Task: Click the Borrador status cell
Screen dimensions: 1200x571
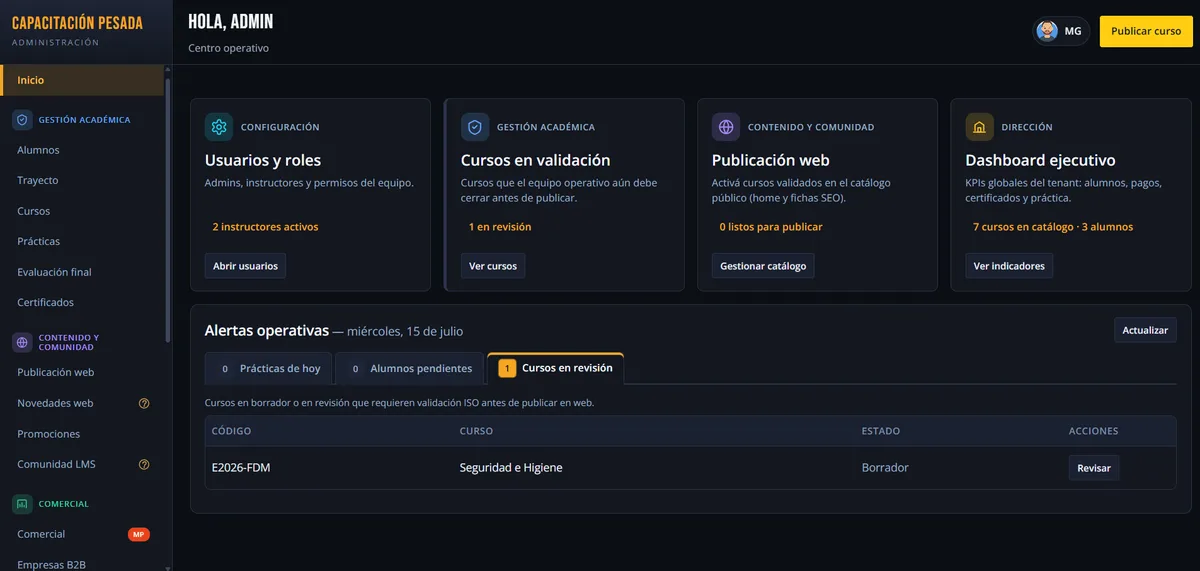Action: [x=885, y=468]
